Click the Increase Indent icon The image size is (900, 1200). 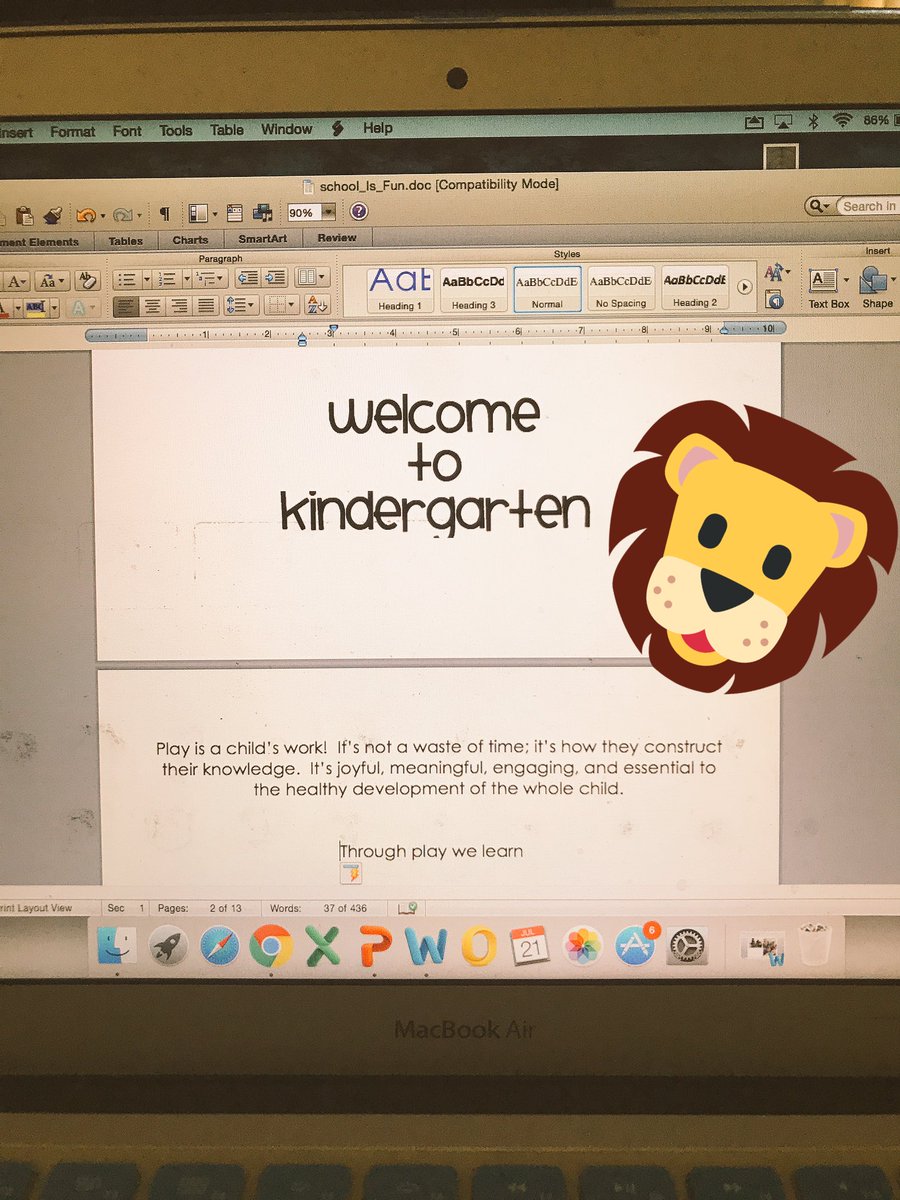point(275,277)
